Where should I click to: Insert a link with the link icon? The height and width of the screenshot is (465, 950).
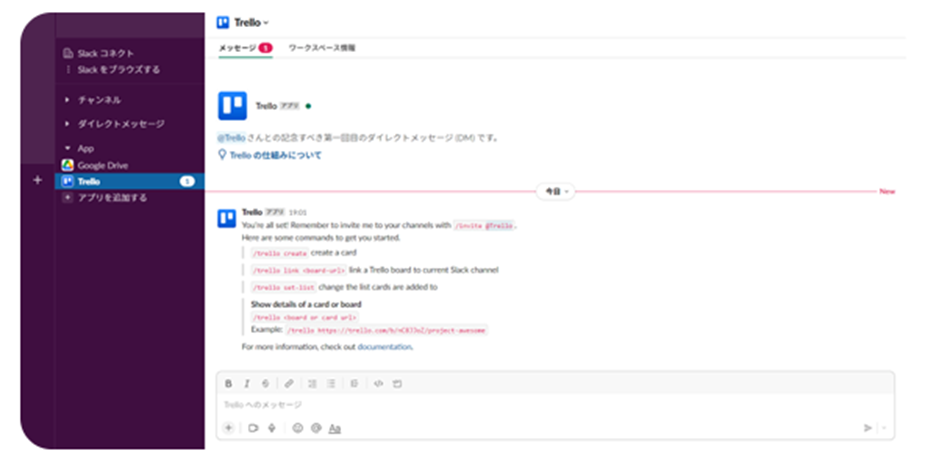coord(289,384)
